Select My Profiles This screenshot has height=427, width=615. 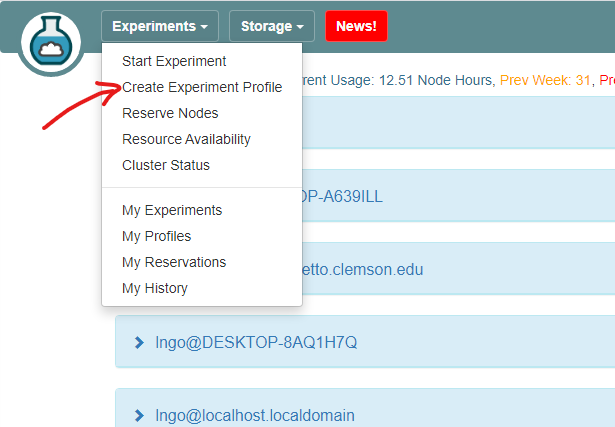click(156, 236)
